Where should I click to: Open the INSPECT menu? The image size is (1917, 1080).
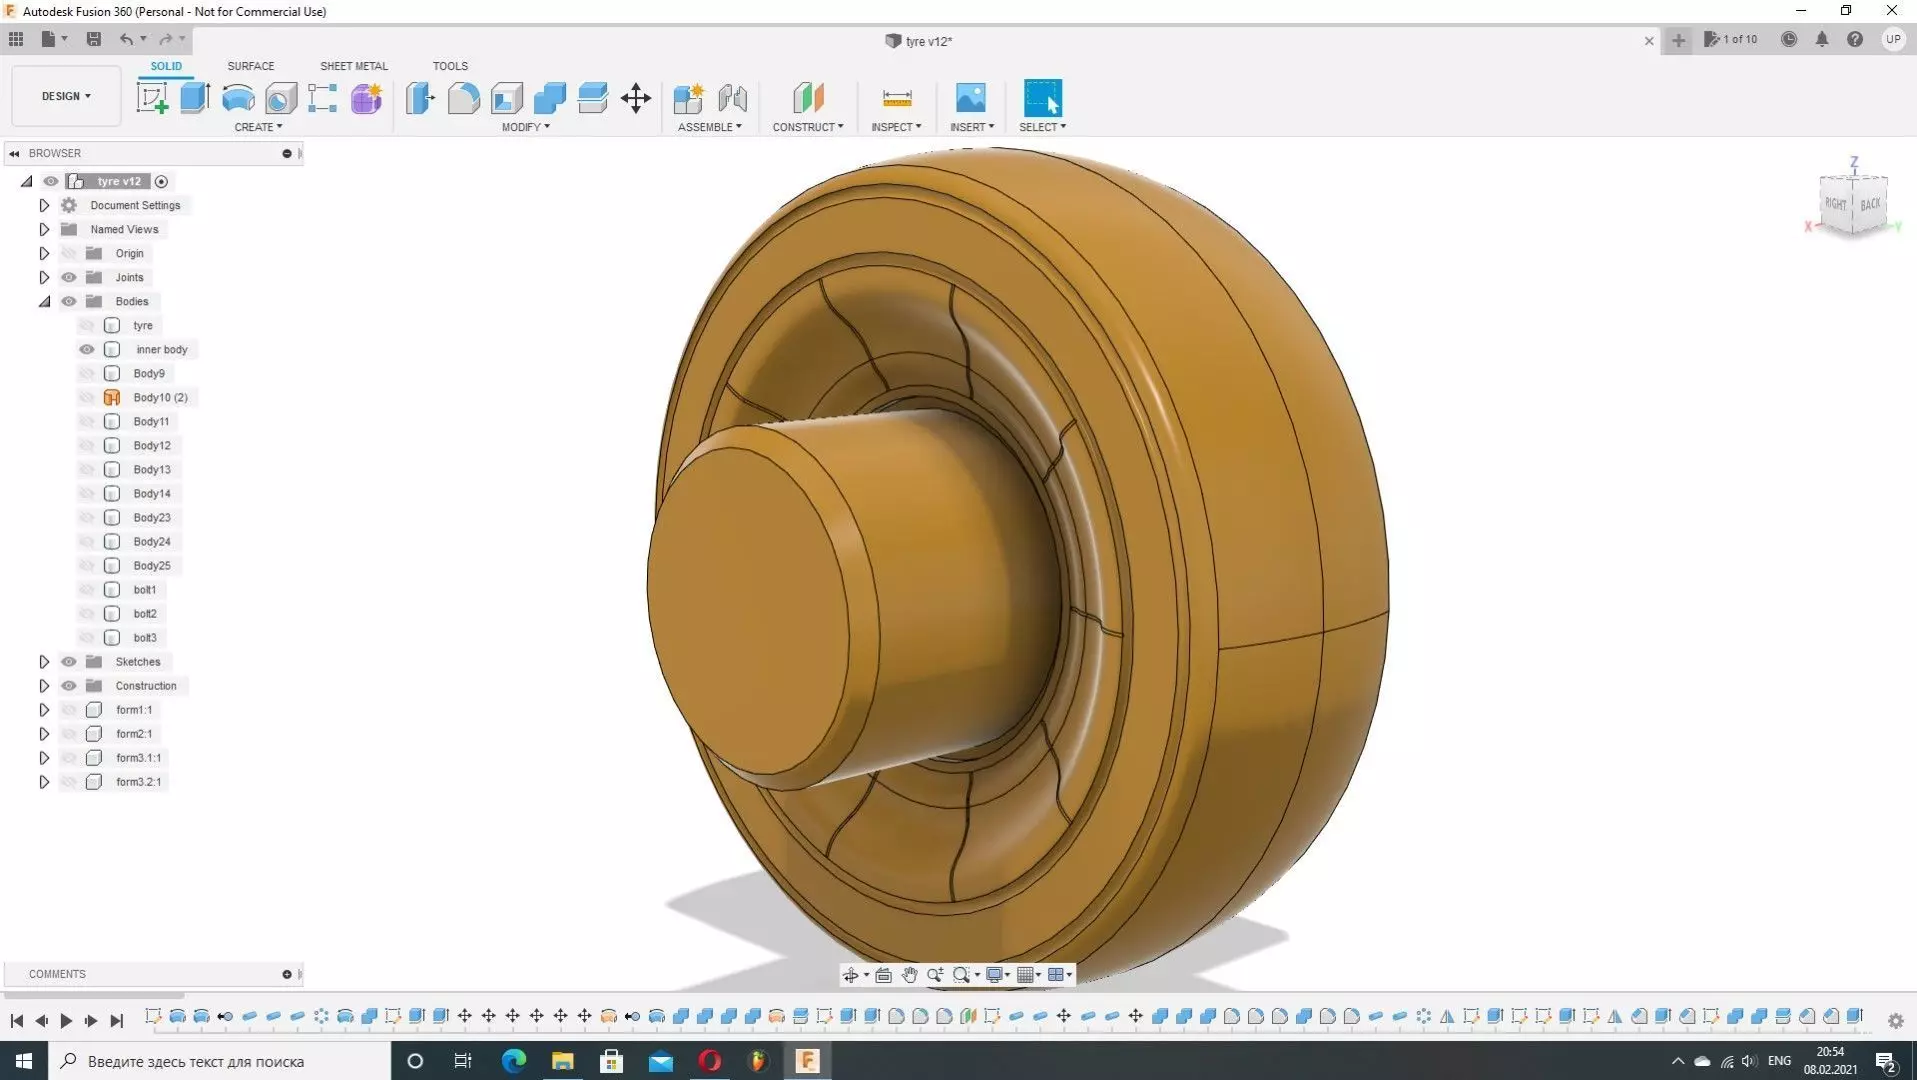coord(896,127)
